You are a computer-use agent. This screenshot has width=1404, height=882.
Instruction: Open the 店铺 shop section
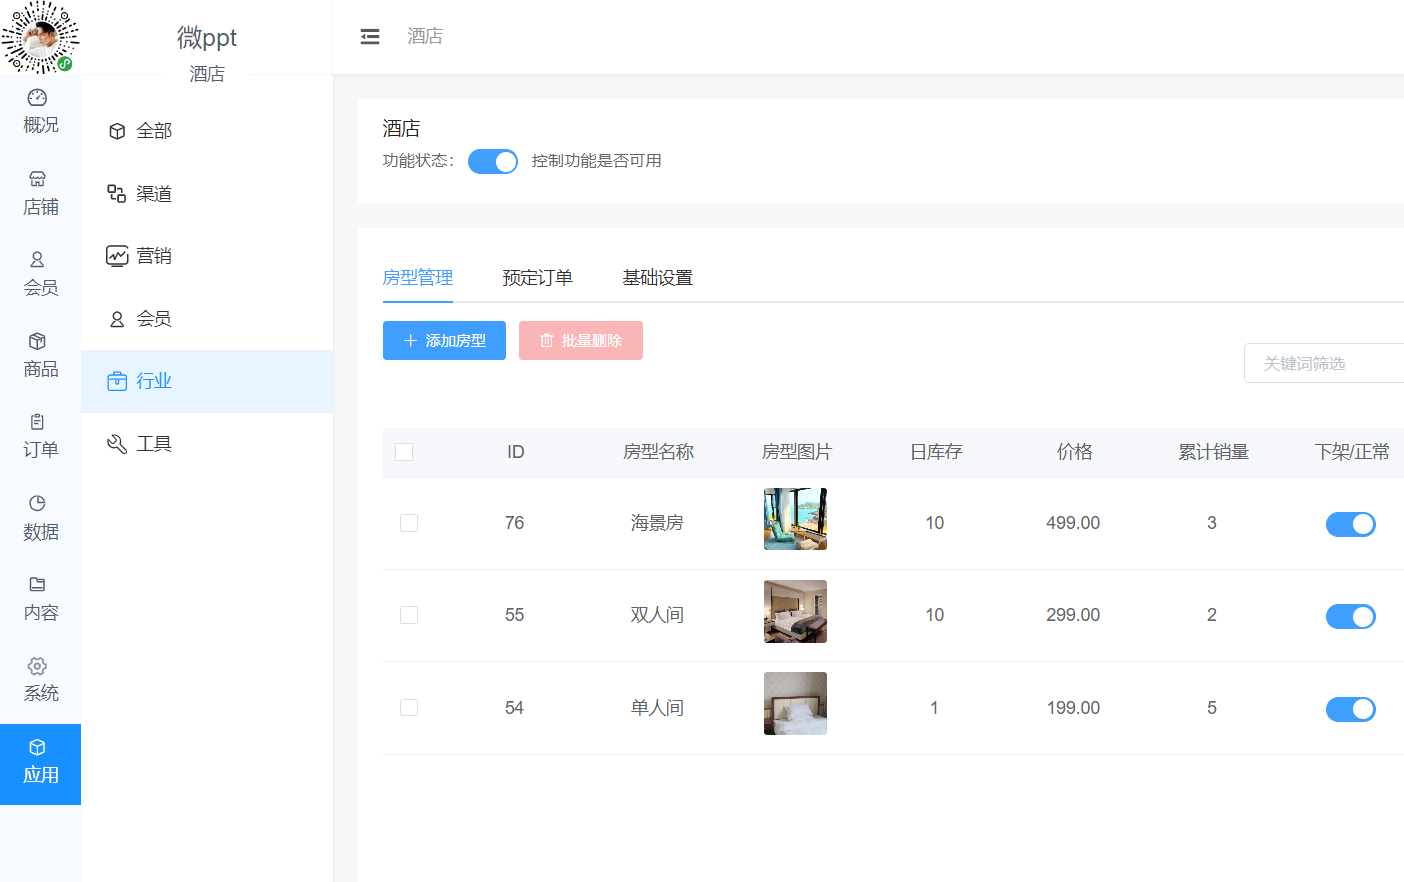[x=40, y=194]
